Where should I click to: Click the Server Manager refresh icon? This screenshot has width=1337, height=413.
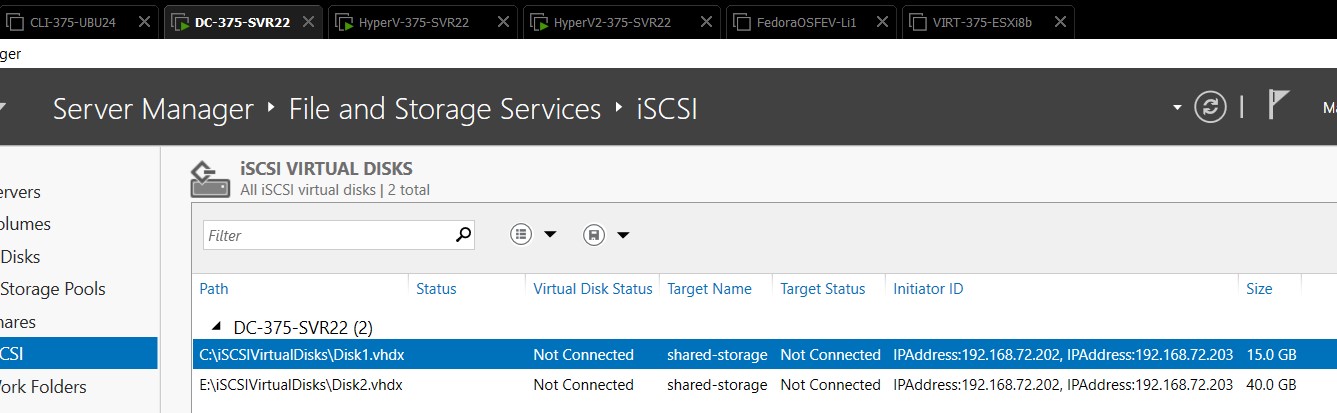coord(1210,107)
